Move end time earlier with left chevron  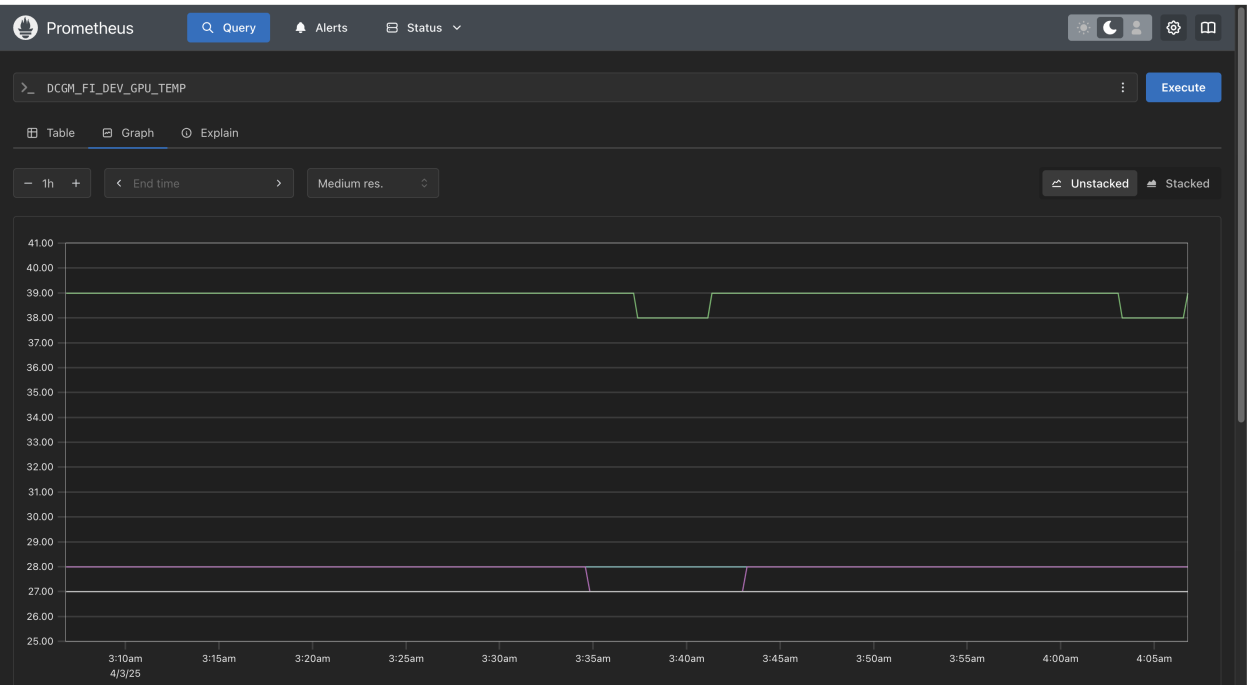(119, 183)
